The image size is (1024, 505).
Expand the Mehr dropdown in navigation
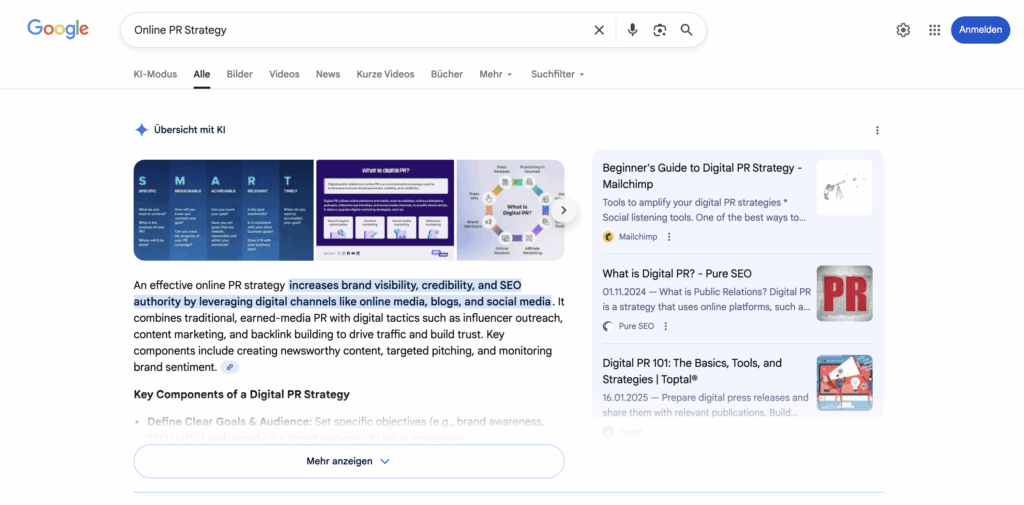coord(495,74)
